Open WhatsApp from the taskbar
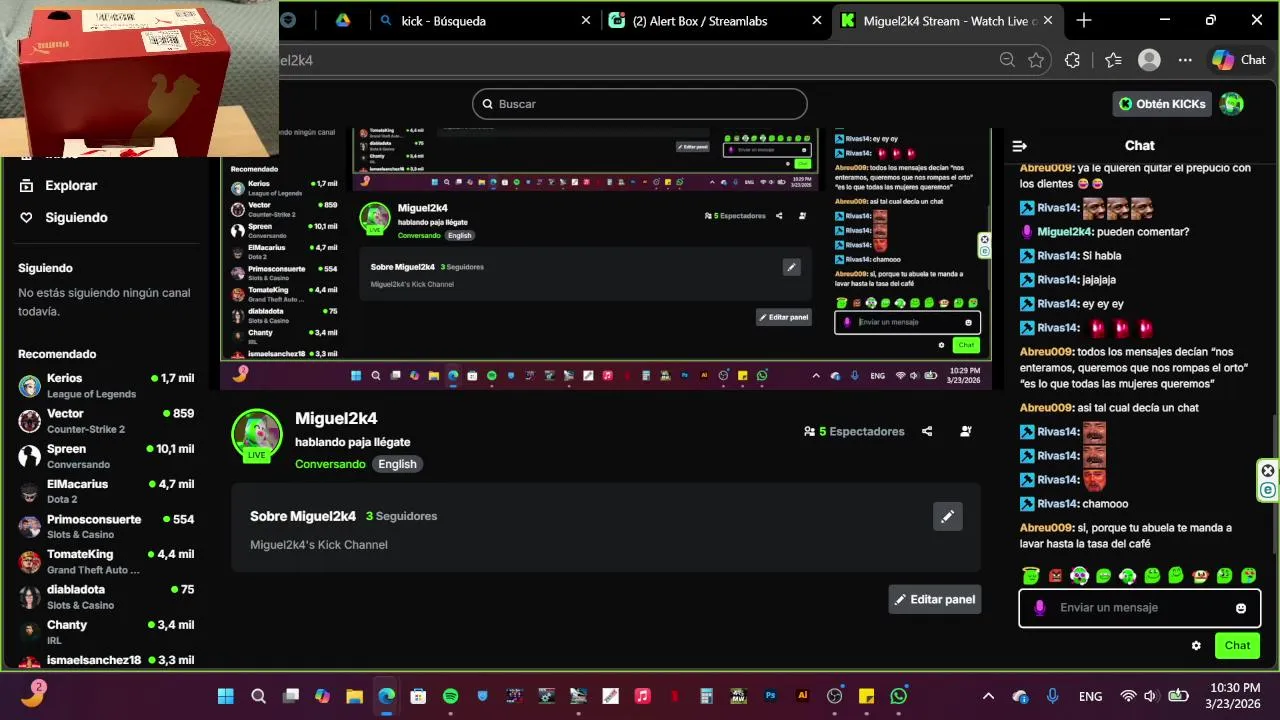The height and width of the screenshot is (720, 1280). [899, 696]
